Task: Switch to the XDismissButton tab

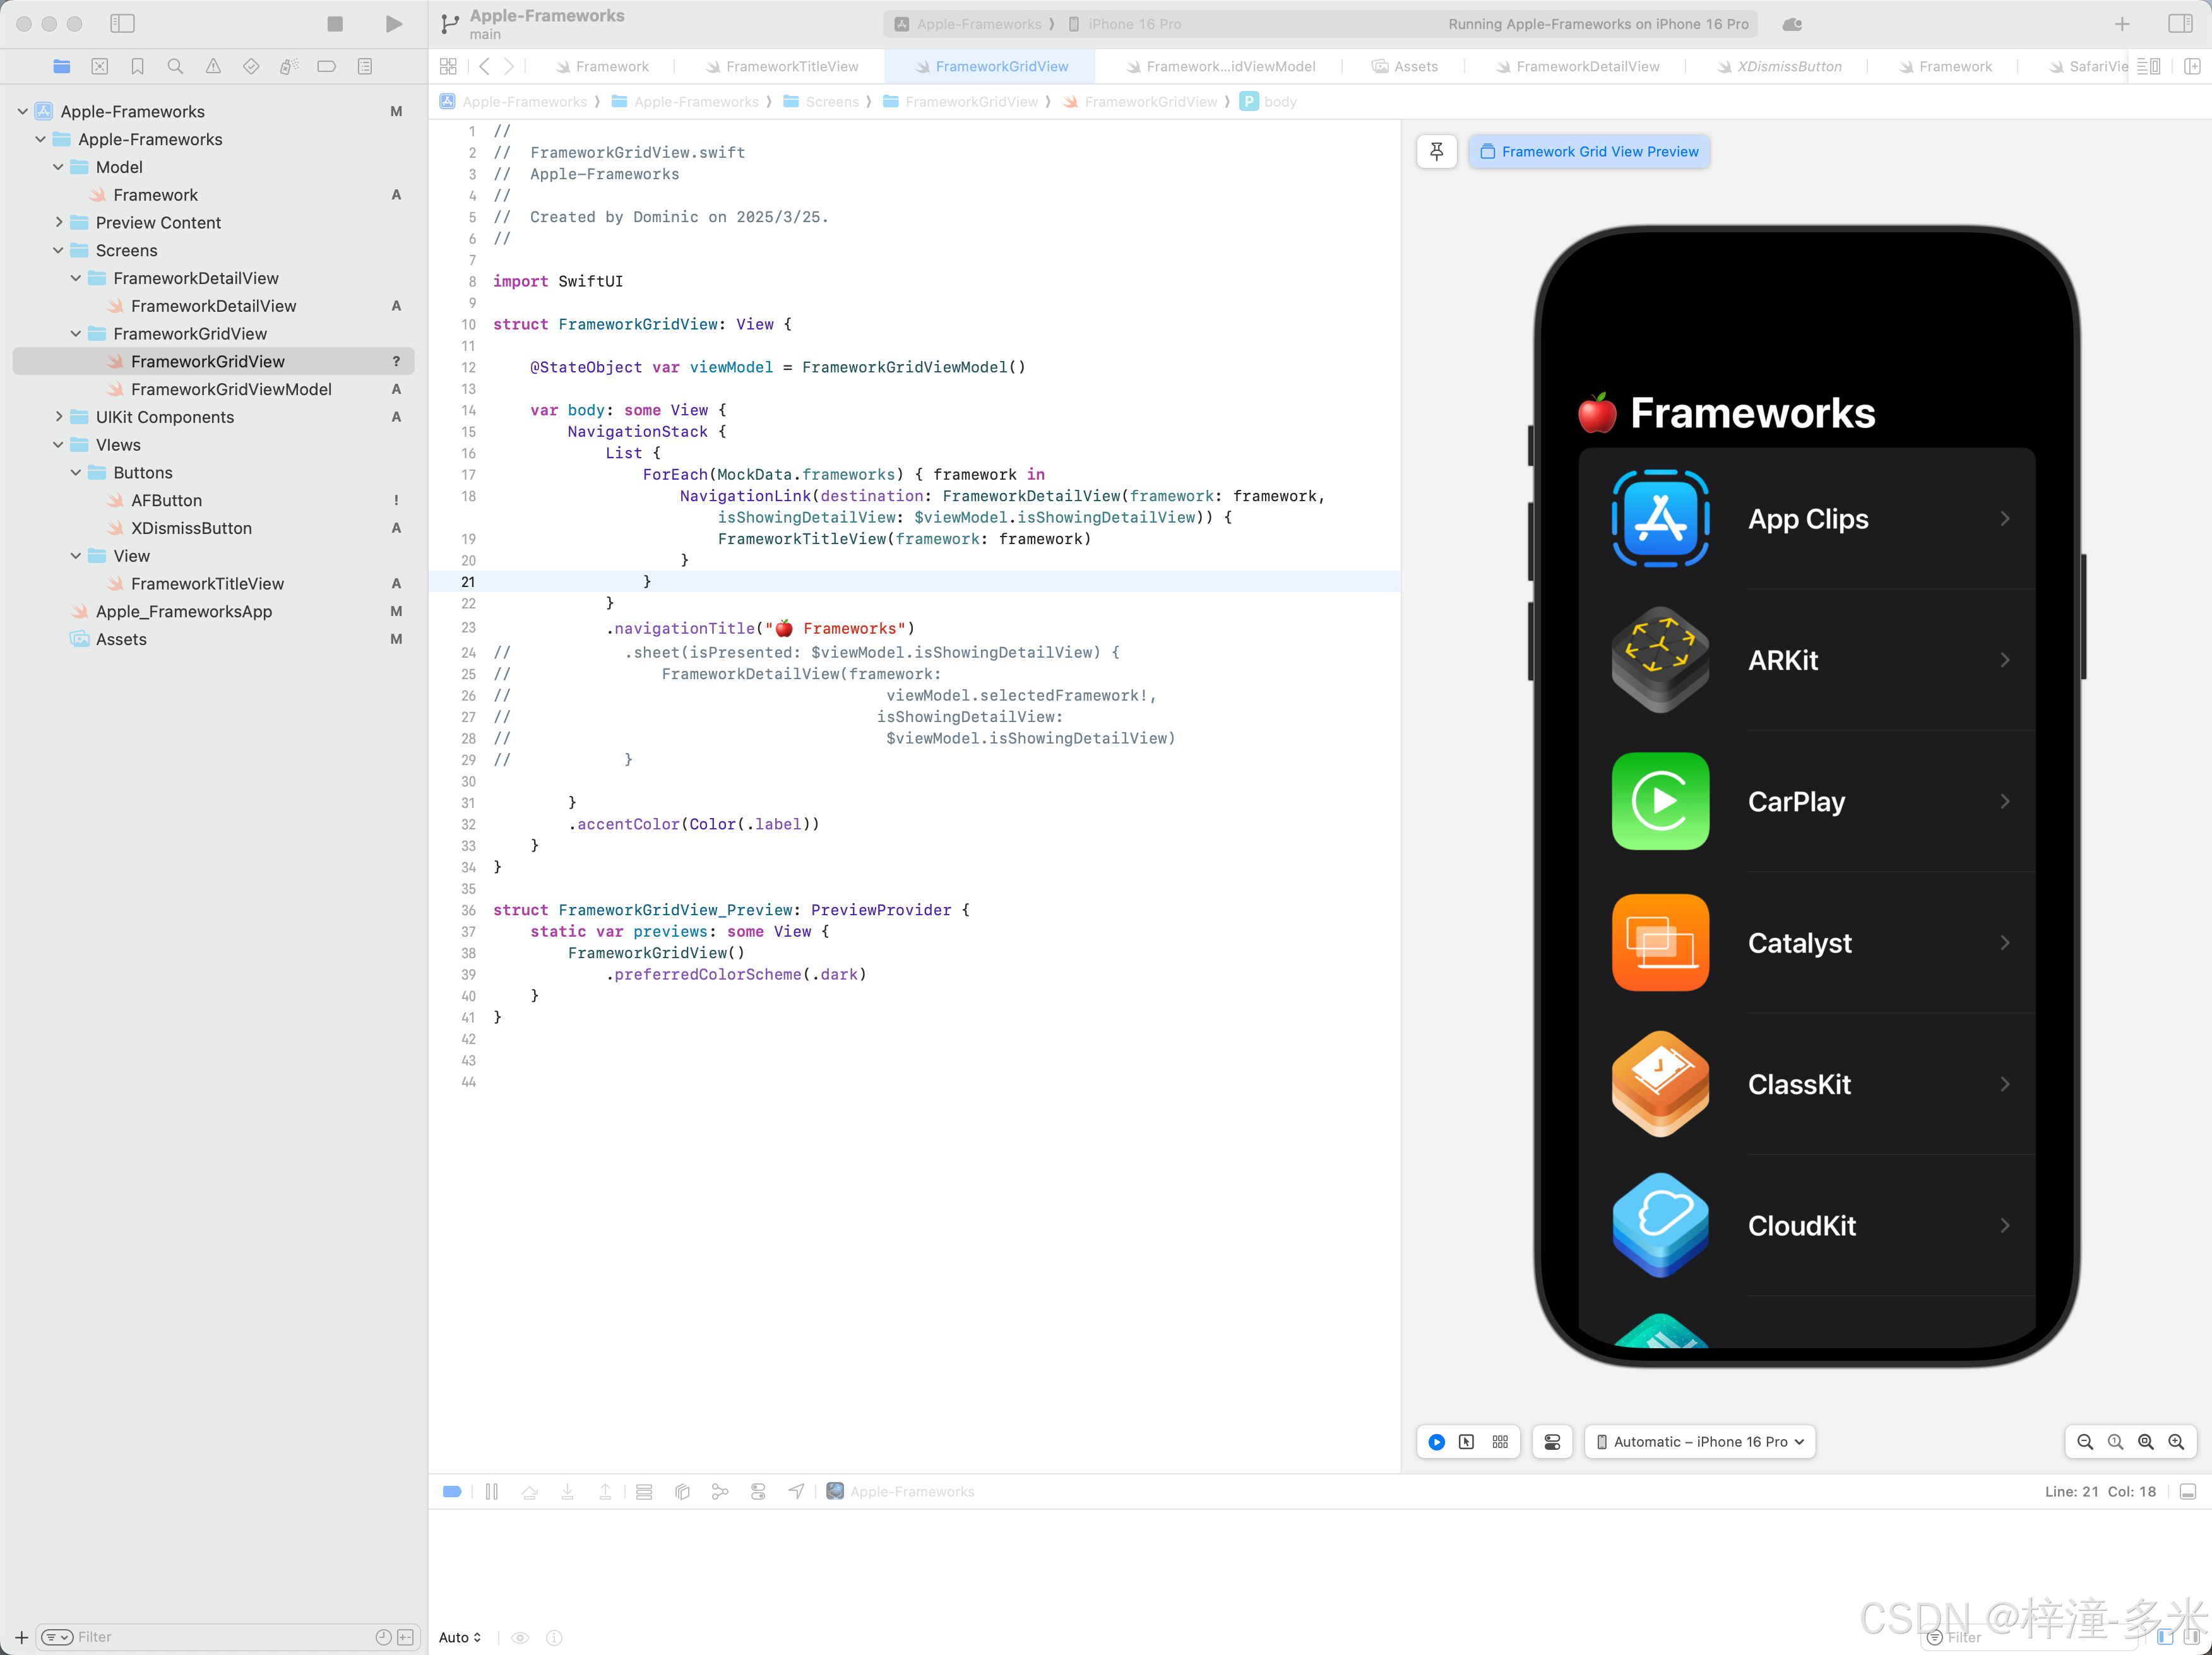Action: tap(1778, 67)
